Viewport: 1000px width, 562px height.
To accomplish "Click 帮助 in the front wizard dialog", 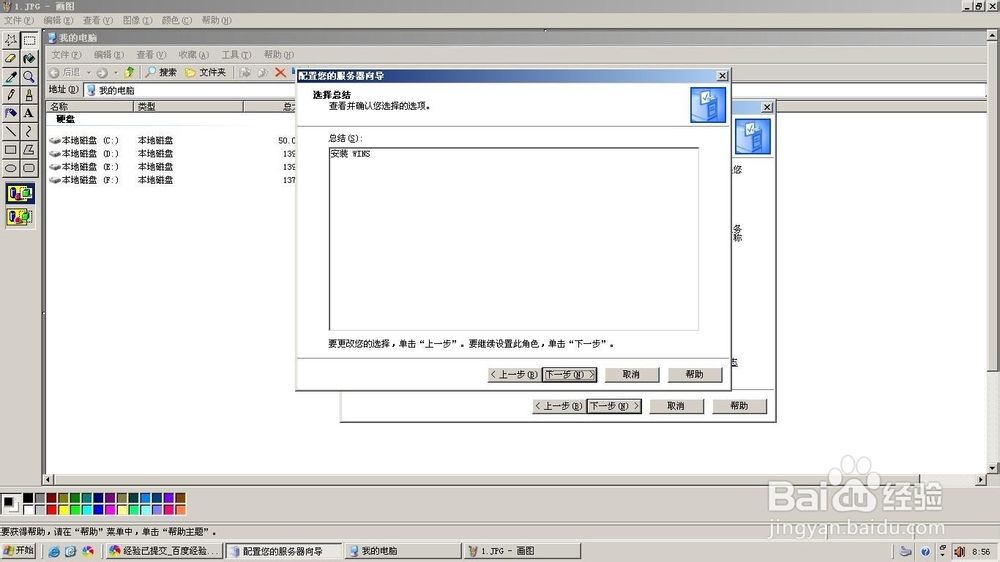I will (x=695, y=374).
